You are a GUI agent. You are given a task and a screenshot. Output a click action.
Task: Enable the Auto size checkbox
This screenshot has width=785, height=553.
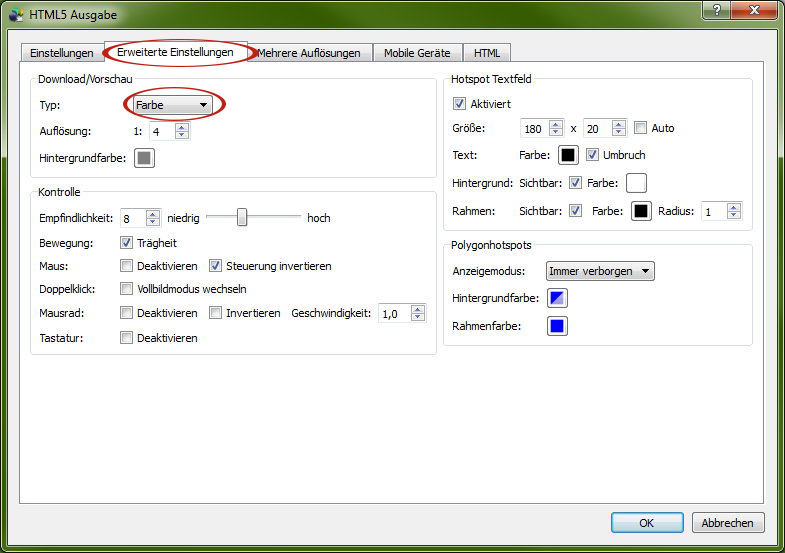(x=641, y=128)
